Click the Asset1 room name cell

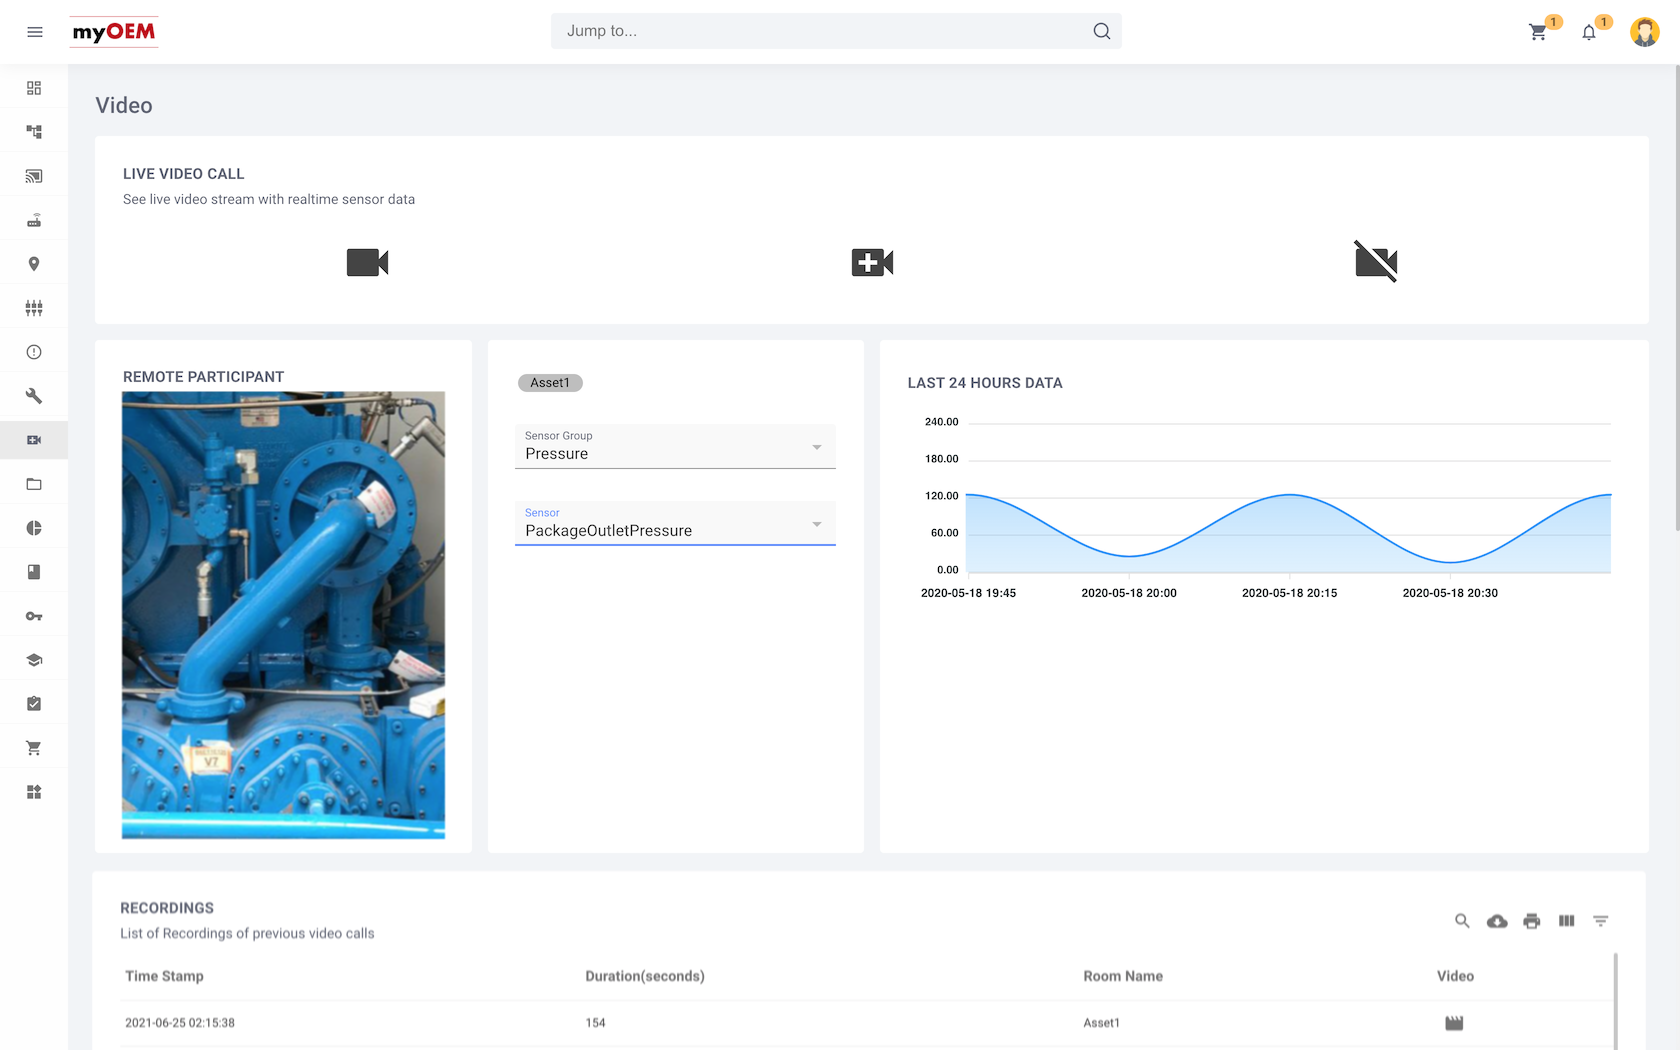pos(1101,1023)
